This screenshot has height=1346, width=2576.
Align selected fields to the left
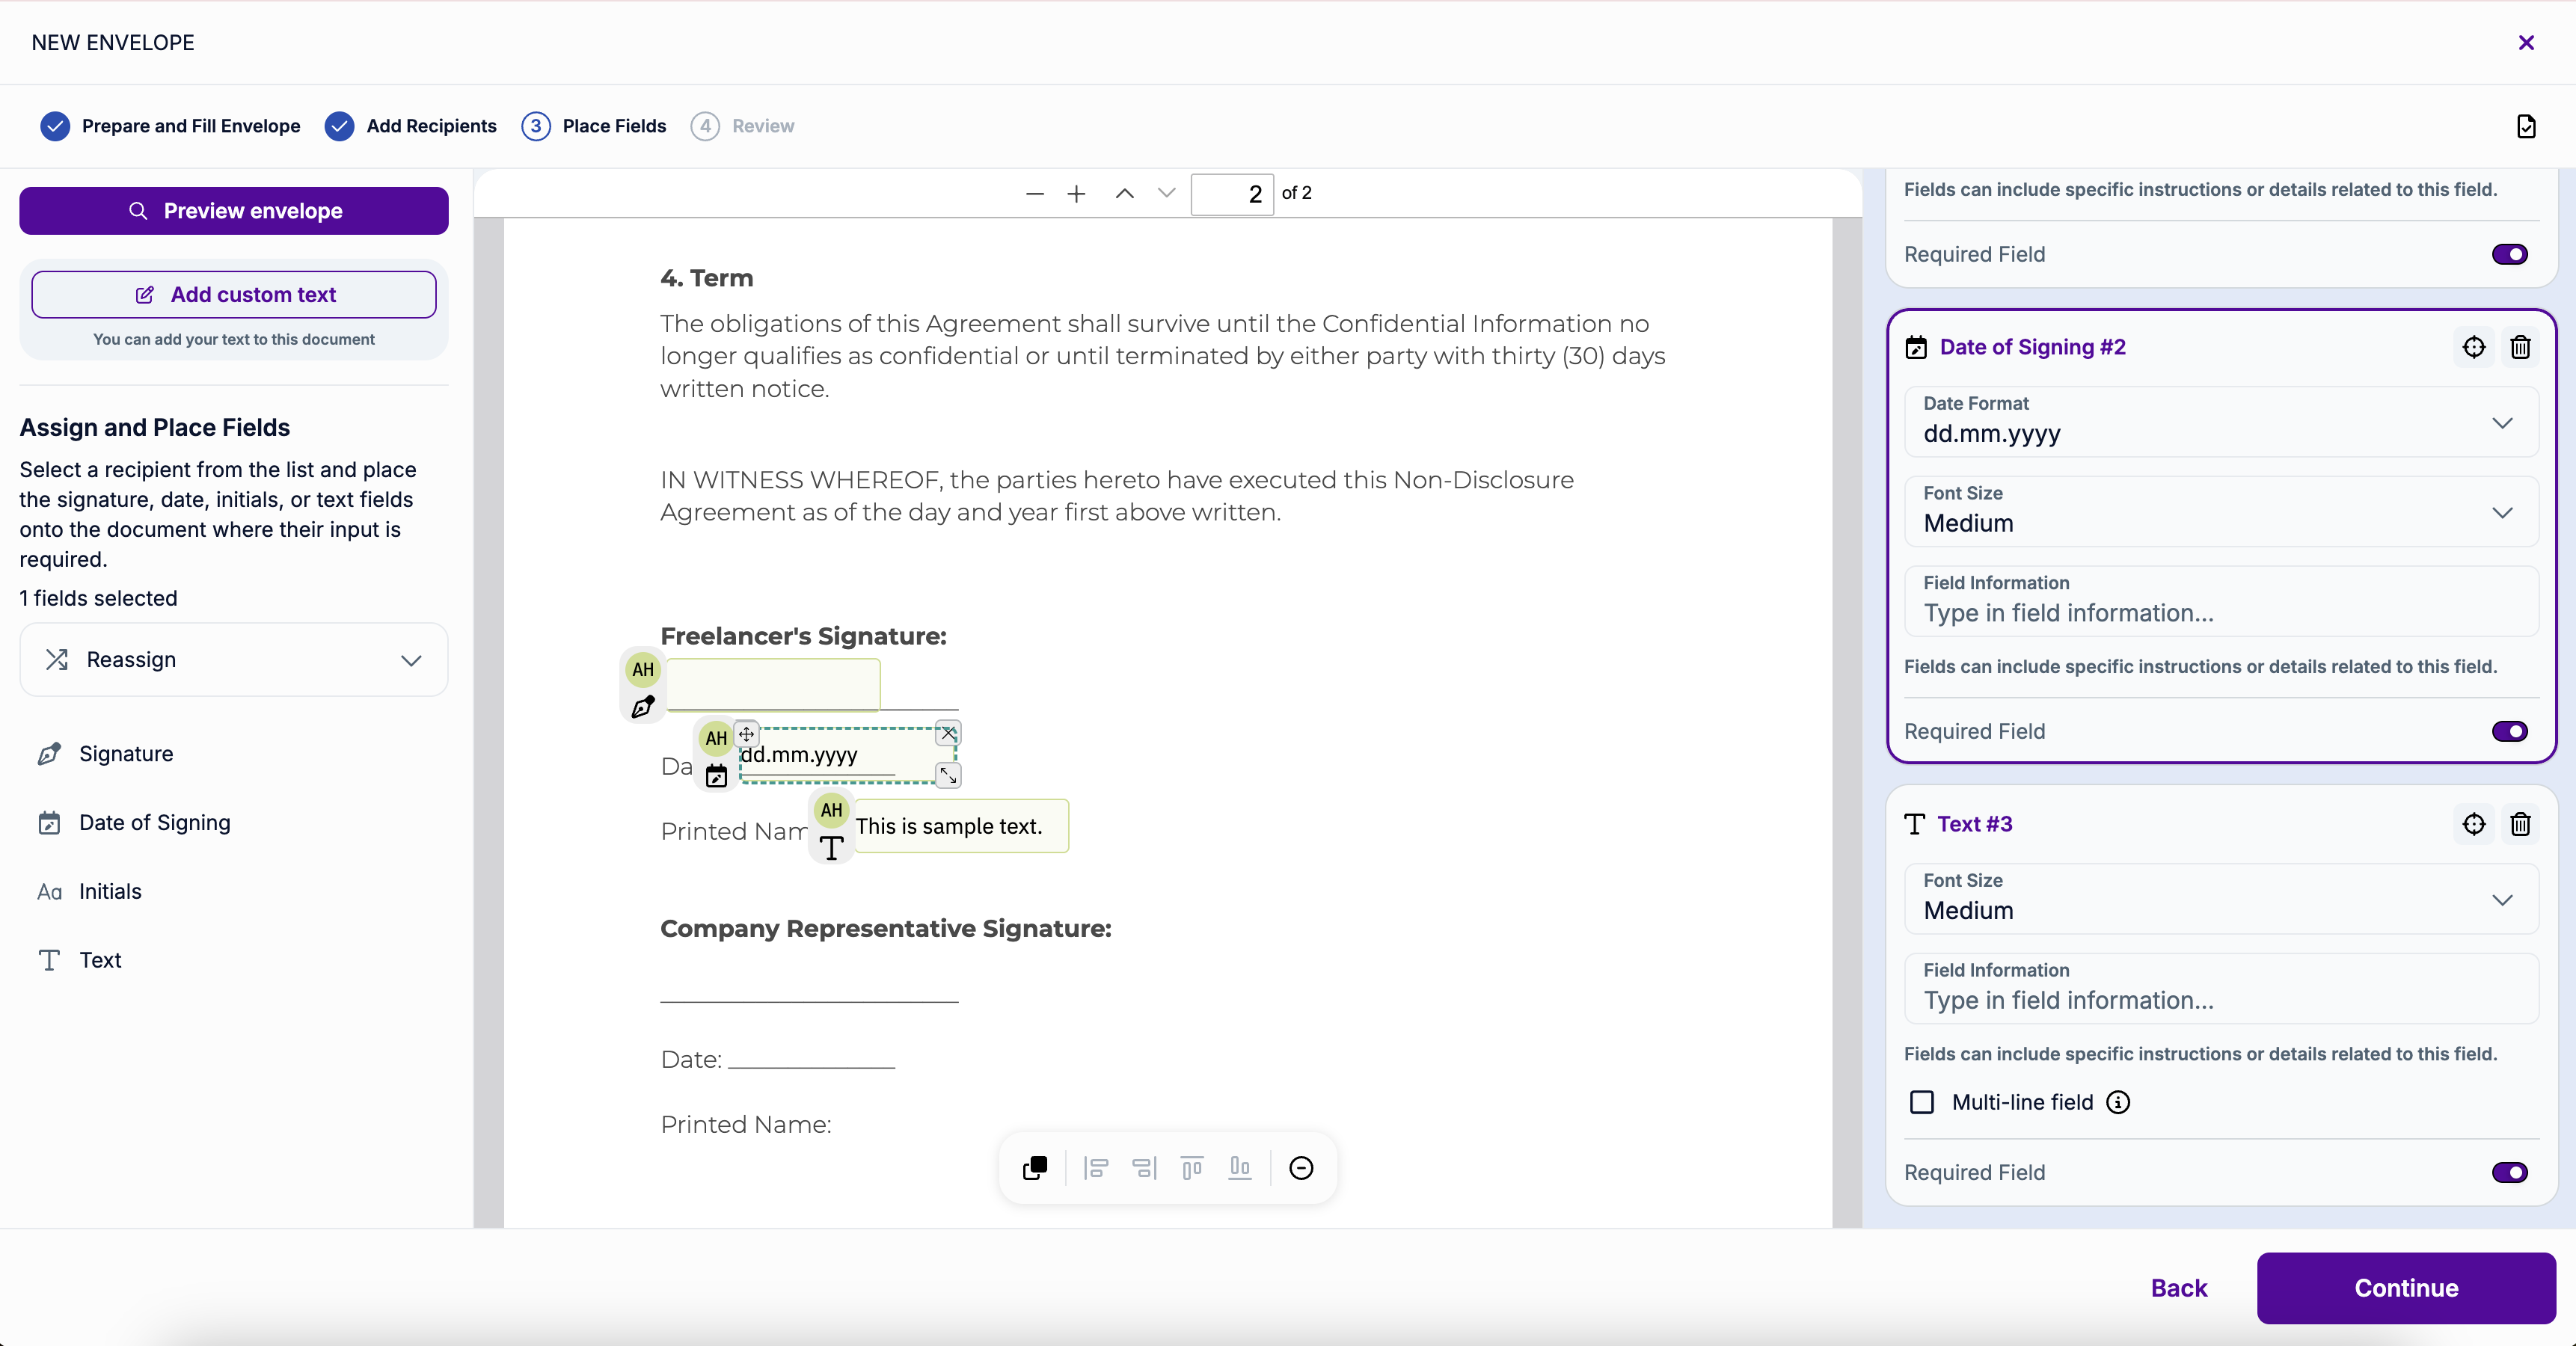click(x=1096, y=1168)
